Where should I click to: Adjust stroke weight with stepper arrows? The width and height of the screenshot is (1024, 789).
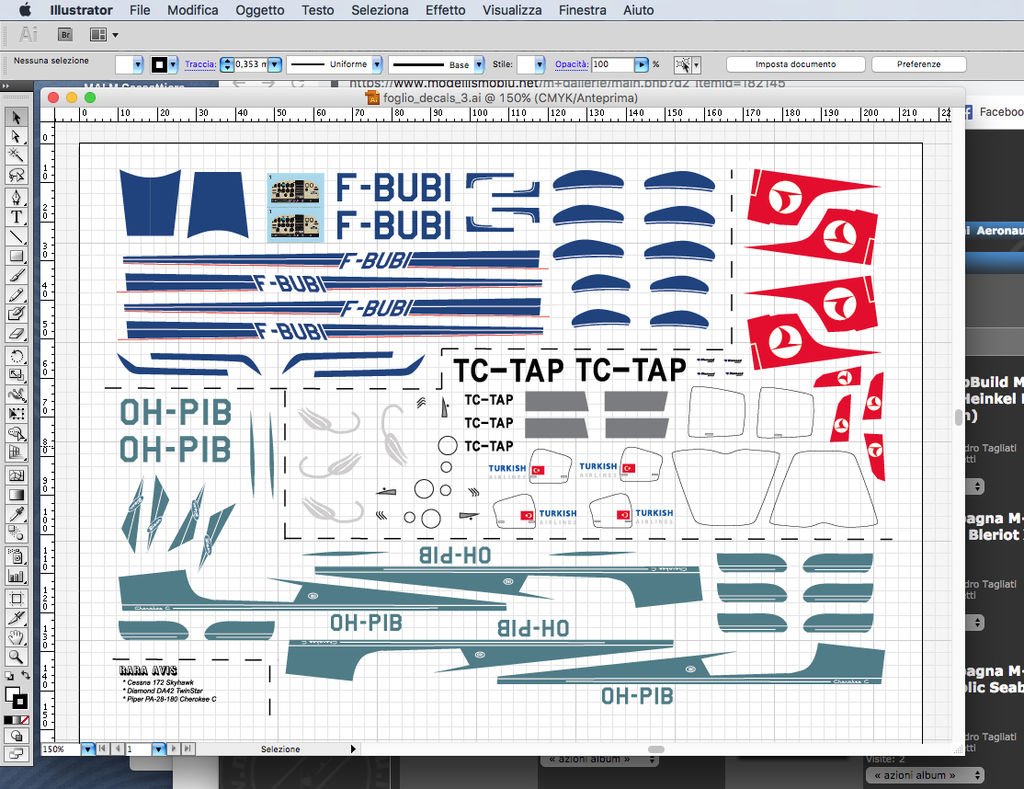227,65
